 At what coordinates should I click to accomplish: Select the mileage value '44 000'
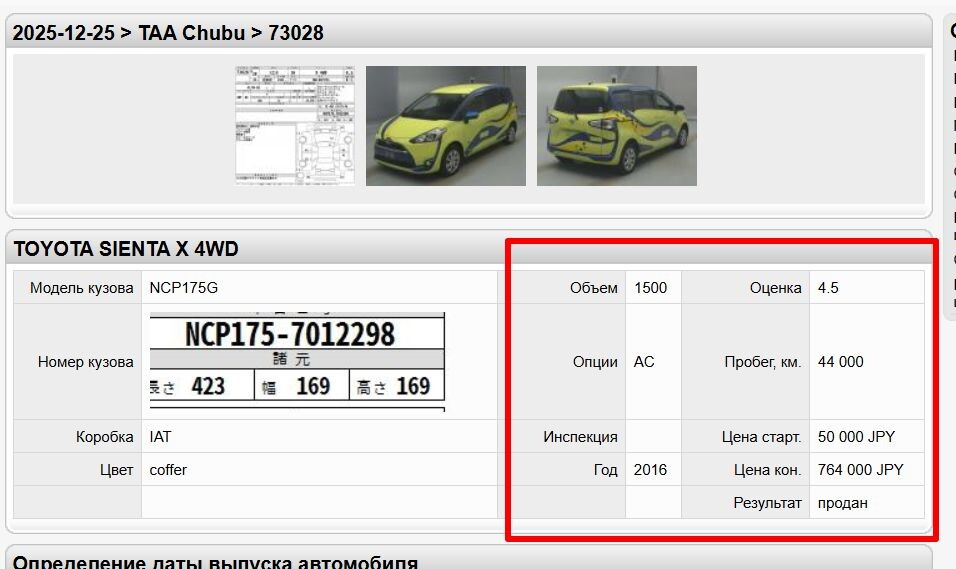pos(841,362)
